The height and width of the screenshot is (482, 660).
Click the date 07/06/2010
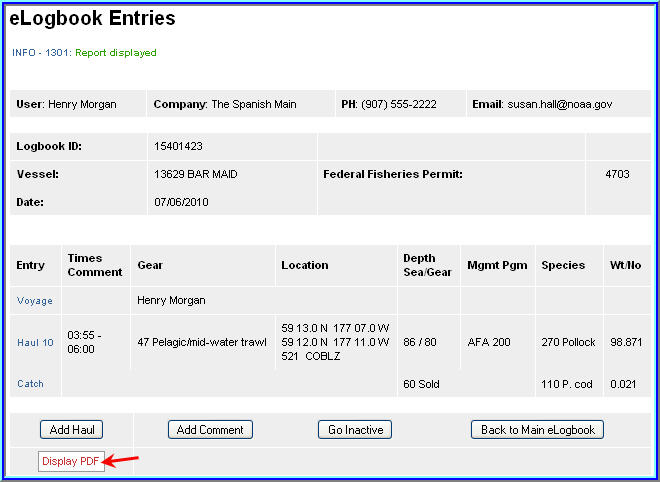(181, 202)
